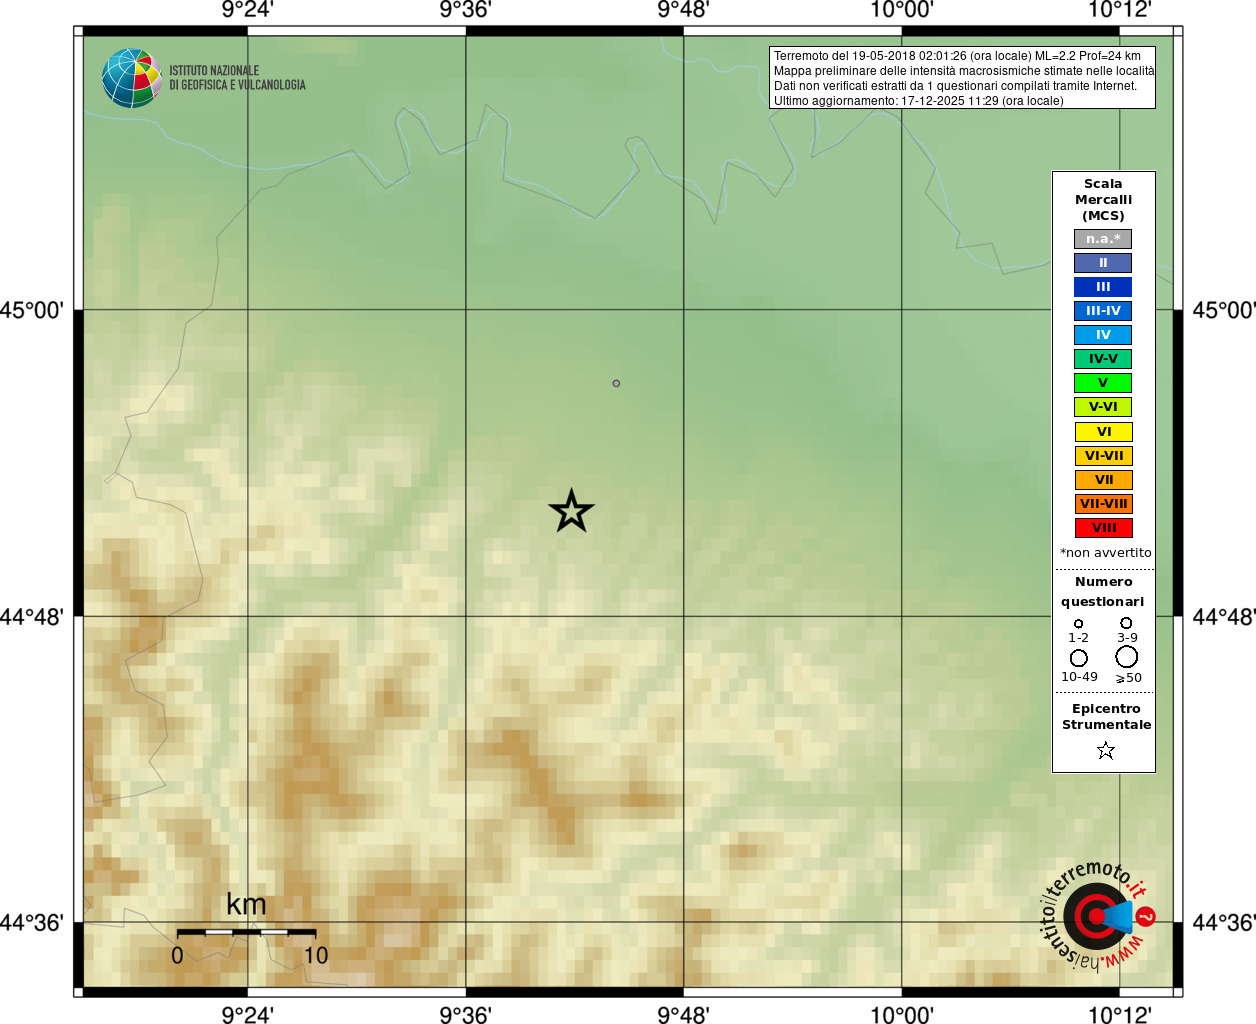This screenshot has height=1024, width=1256.
Task: Select the yellow VI intensity swatch
Action: (x=1103, y=432)
